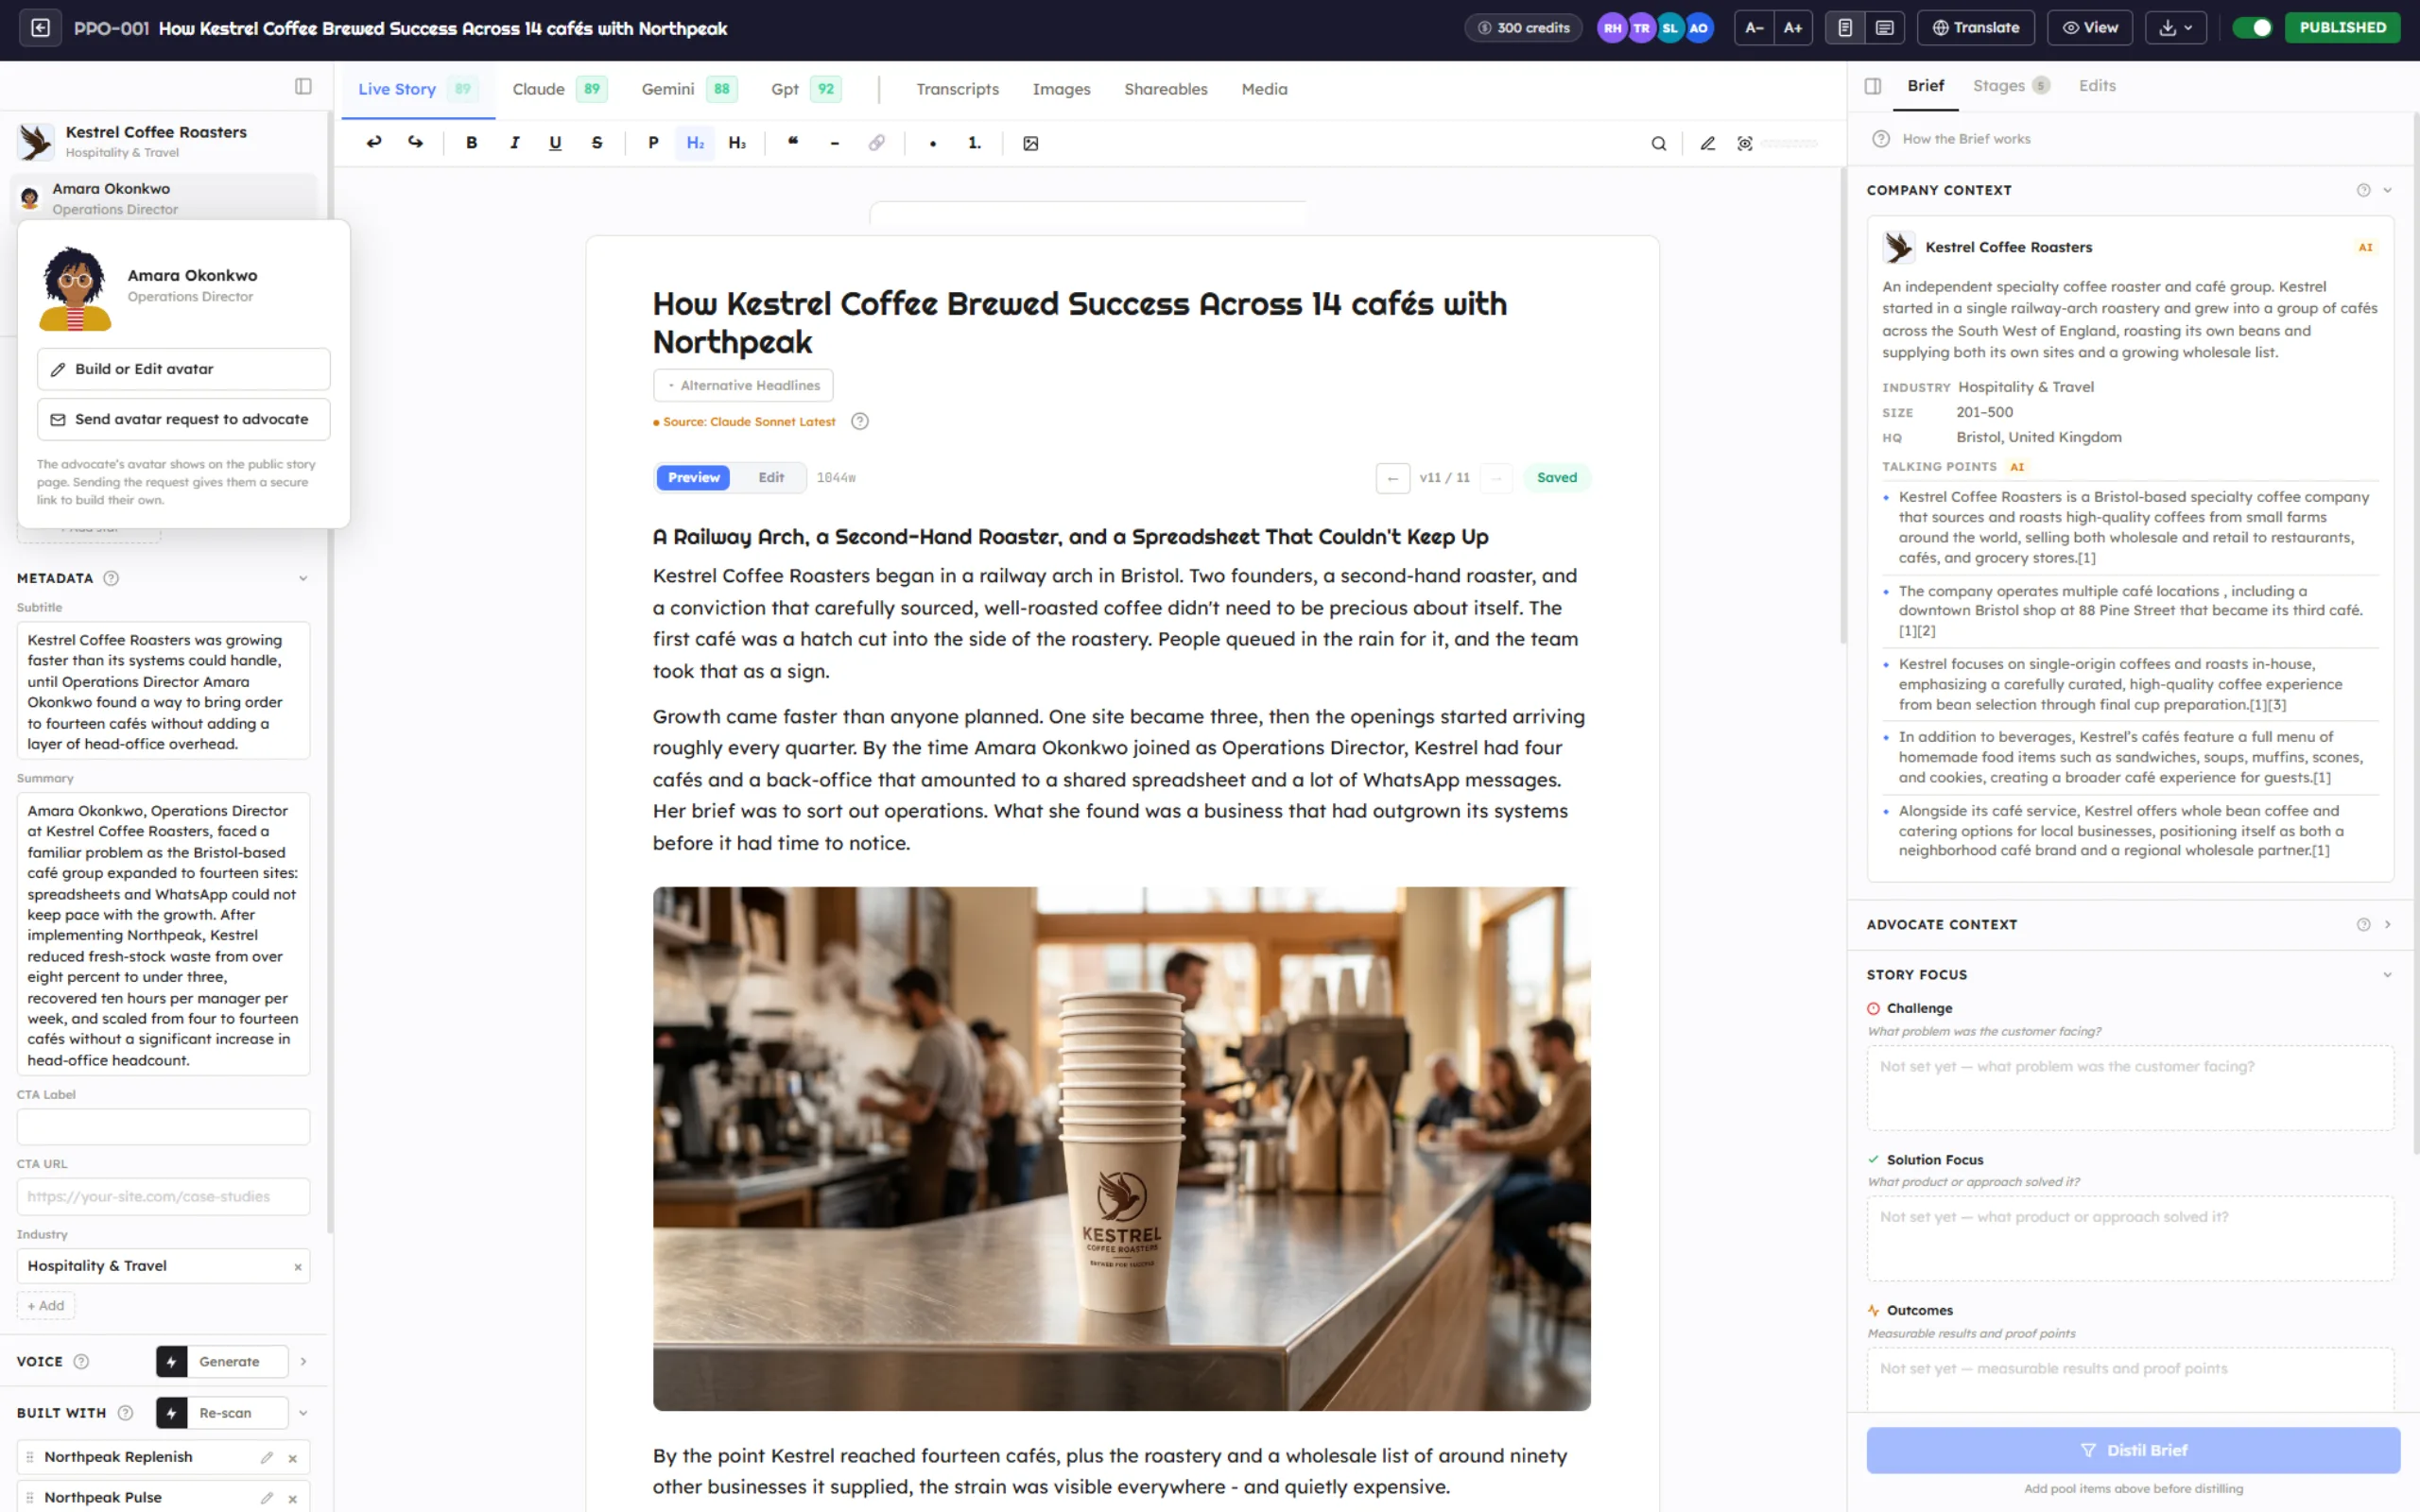Expand the Advocate Context section
This screenshot has height=1512, width=2420.
[2387, 925]
